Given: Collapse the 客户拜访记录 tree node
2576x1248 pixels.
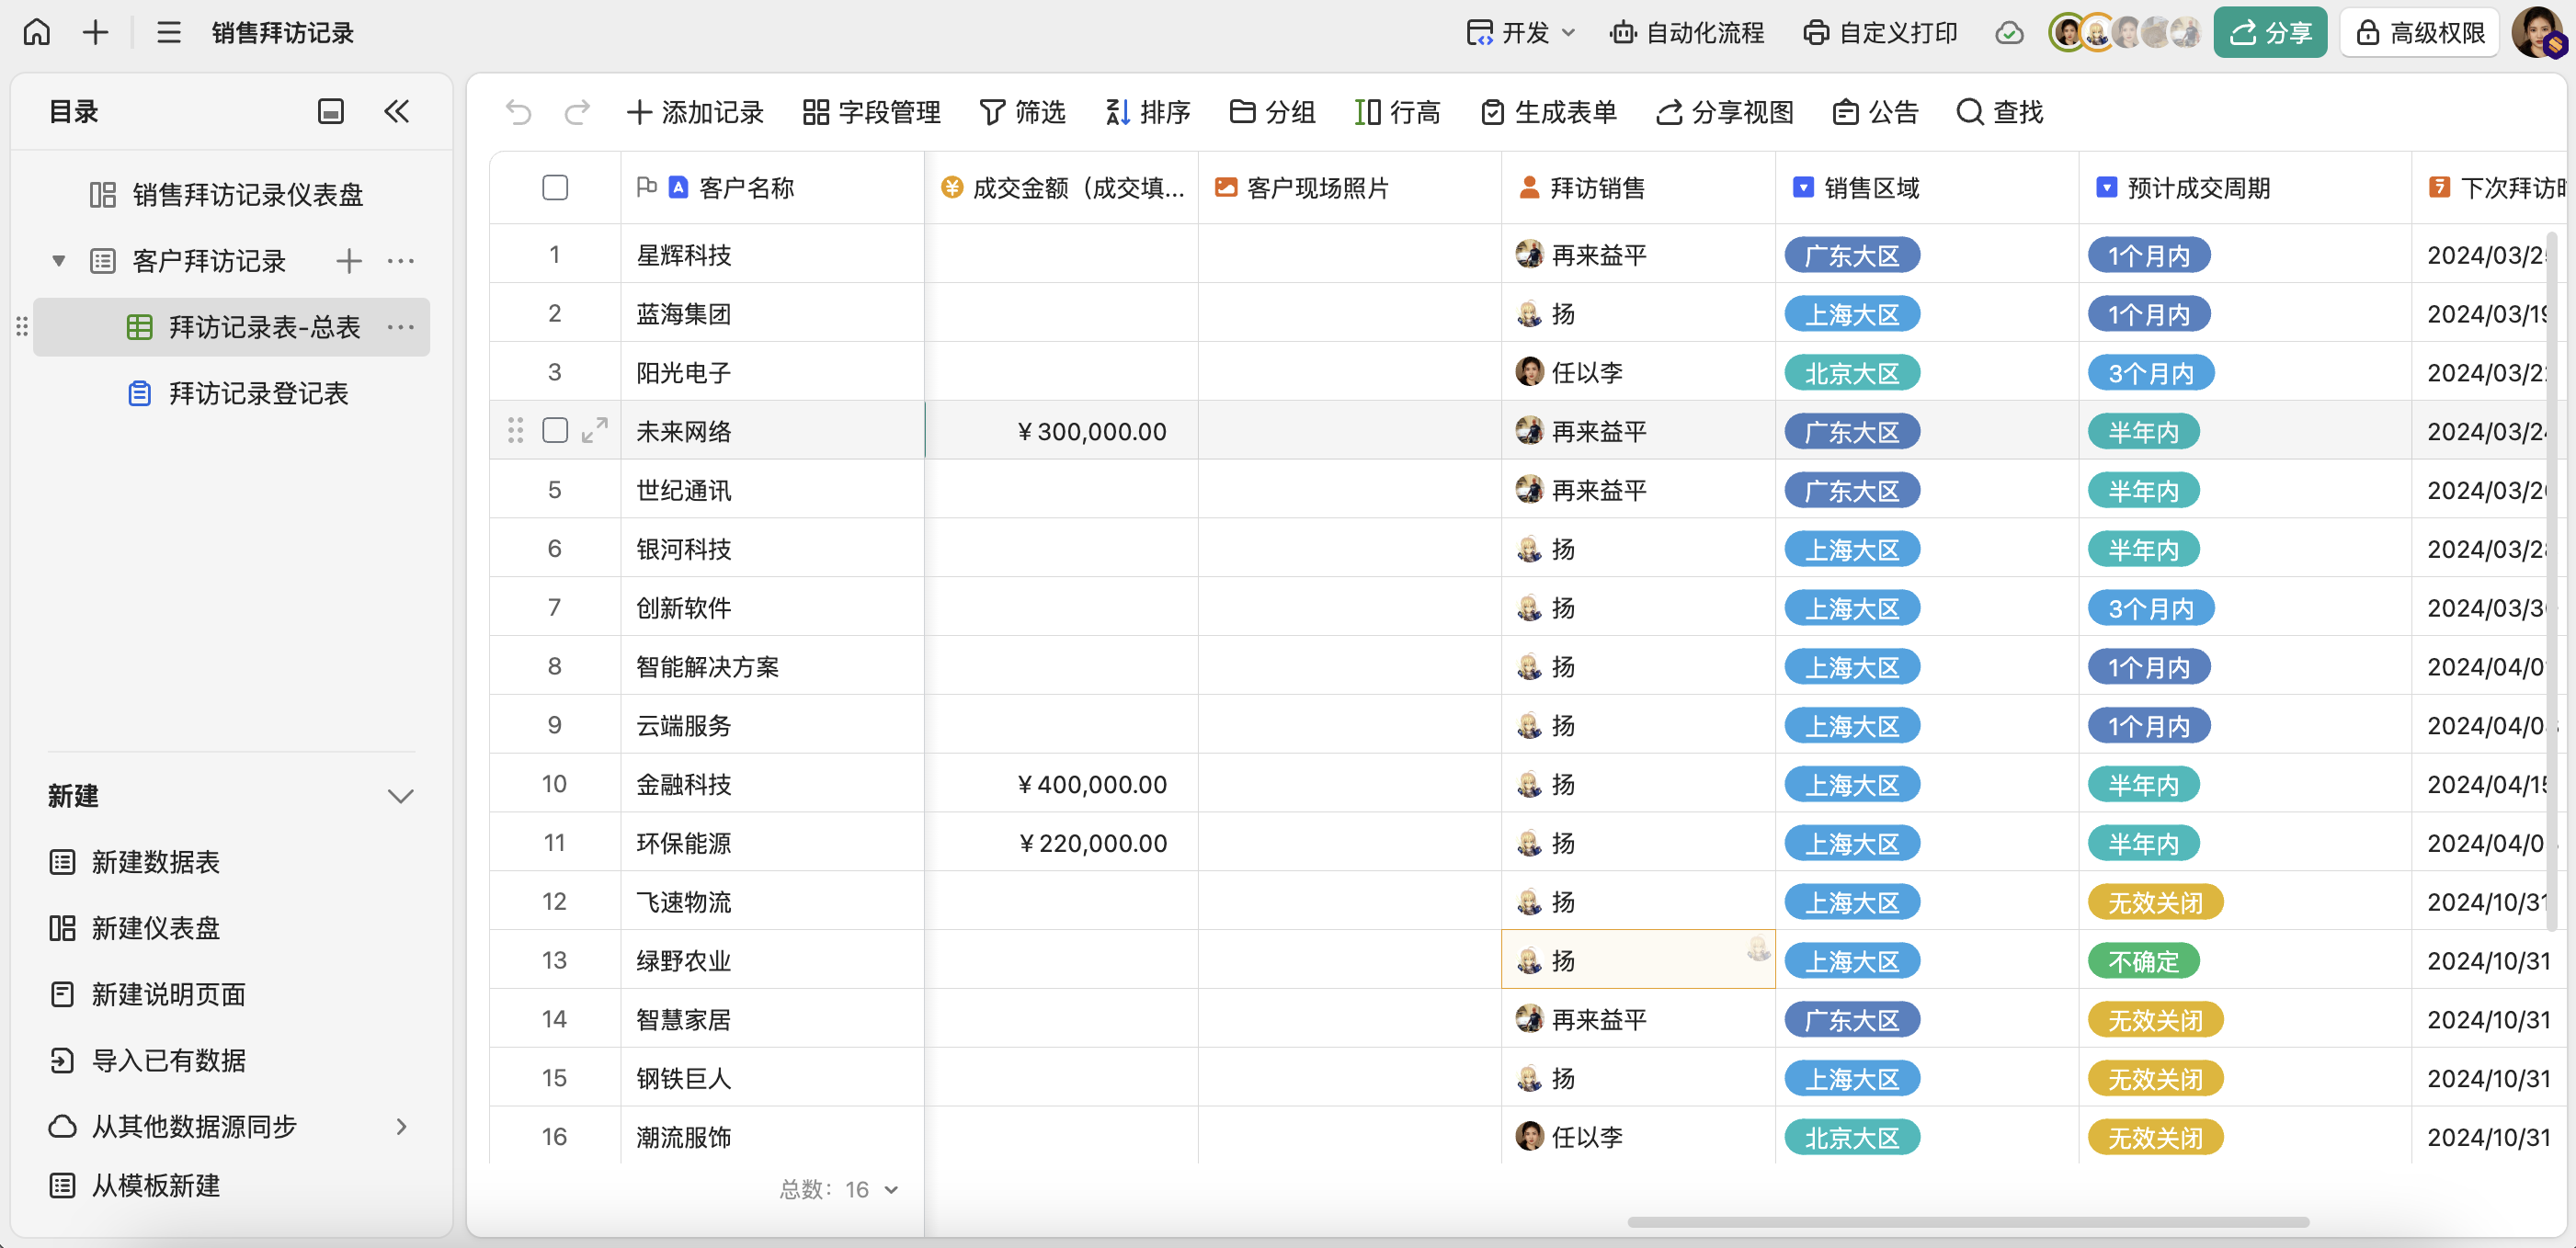Looking at the screenshot, I should click(59, 261).
